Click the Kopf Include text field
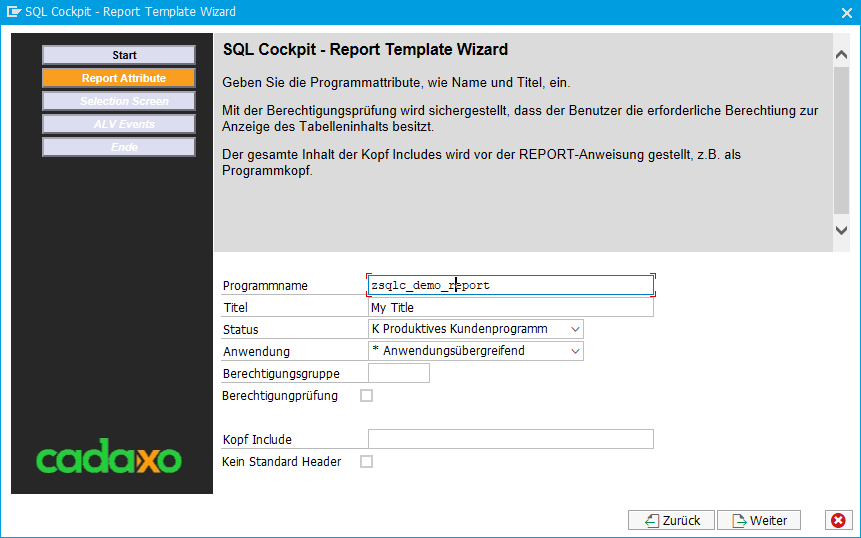 pos(511,439)
